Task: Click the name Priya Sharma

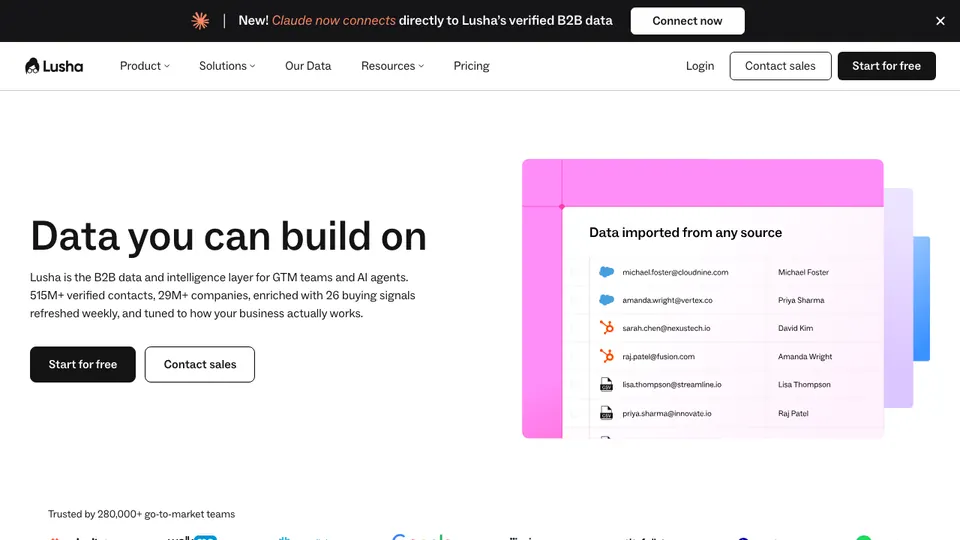Action: [x=801, y=300]
